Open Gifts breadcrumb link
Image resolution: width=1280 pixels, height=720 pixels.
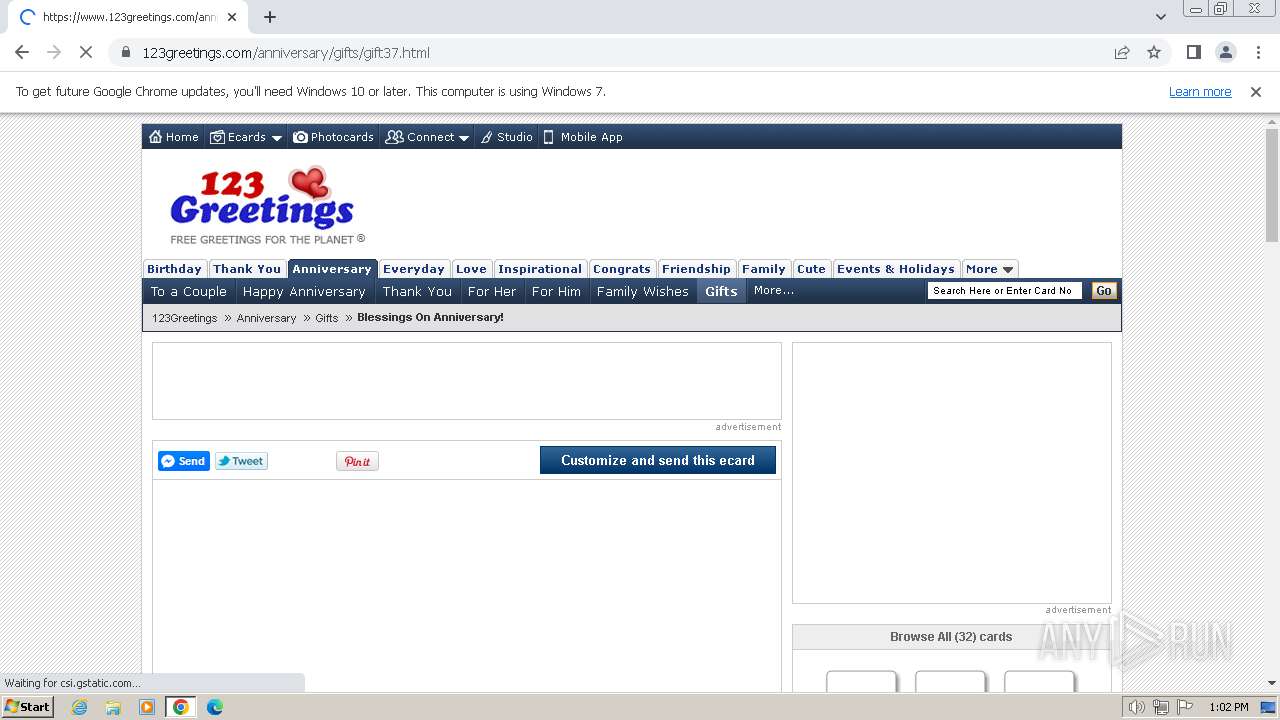click(x=327, y=318)
